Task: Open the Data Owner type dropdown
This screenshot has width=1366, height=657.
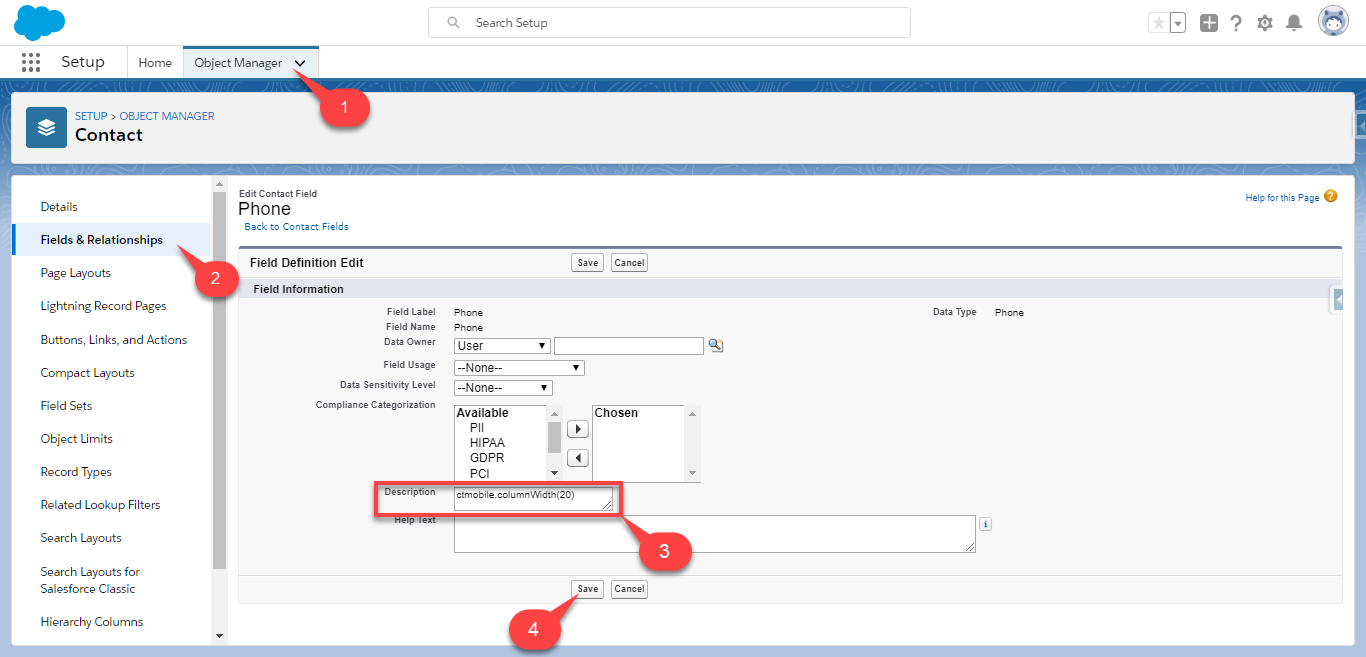Action: 502,346
